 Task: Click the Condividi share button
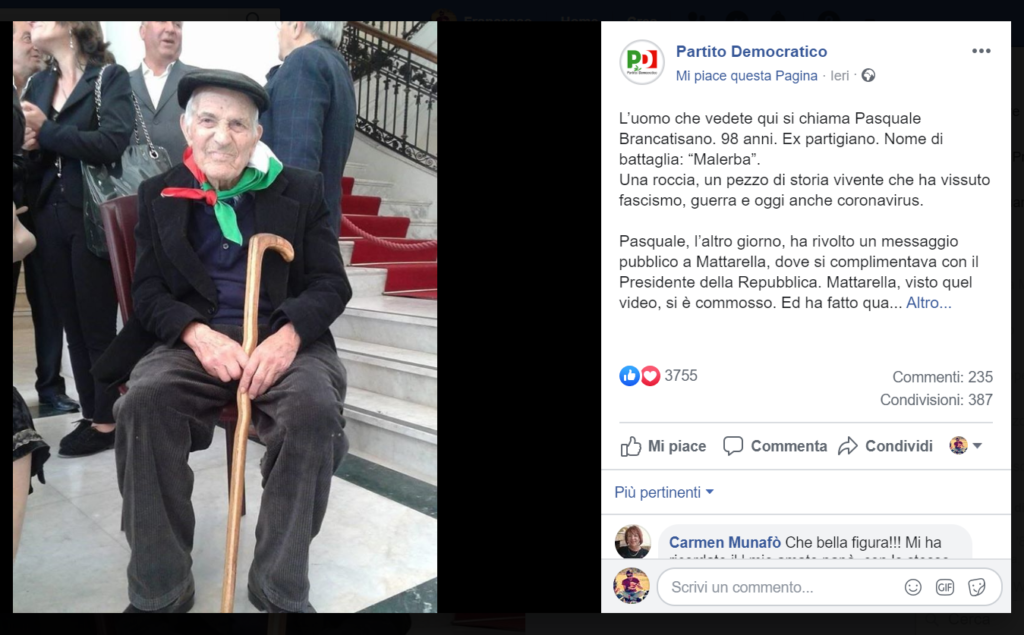click(886, 446)
